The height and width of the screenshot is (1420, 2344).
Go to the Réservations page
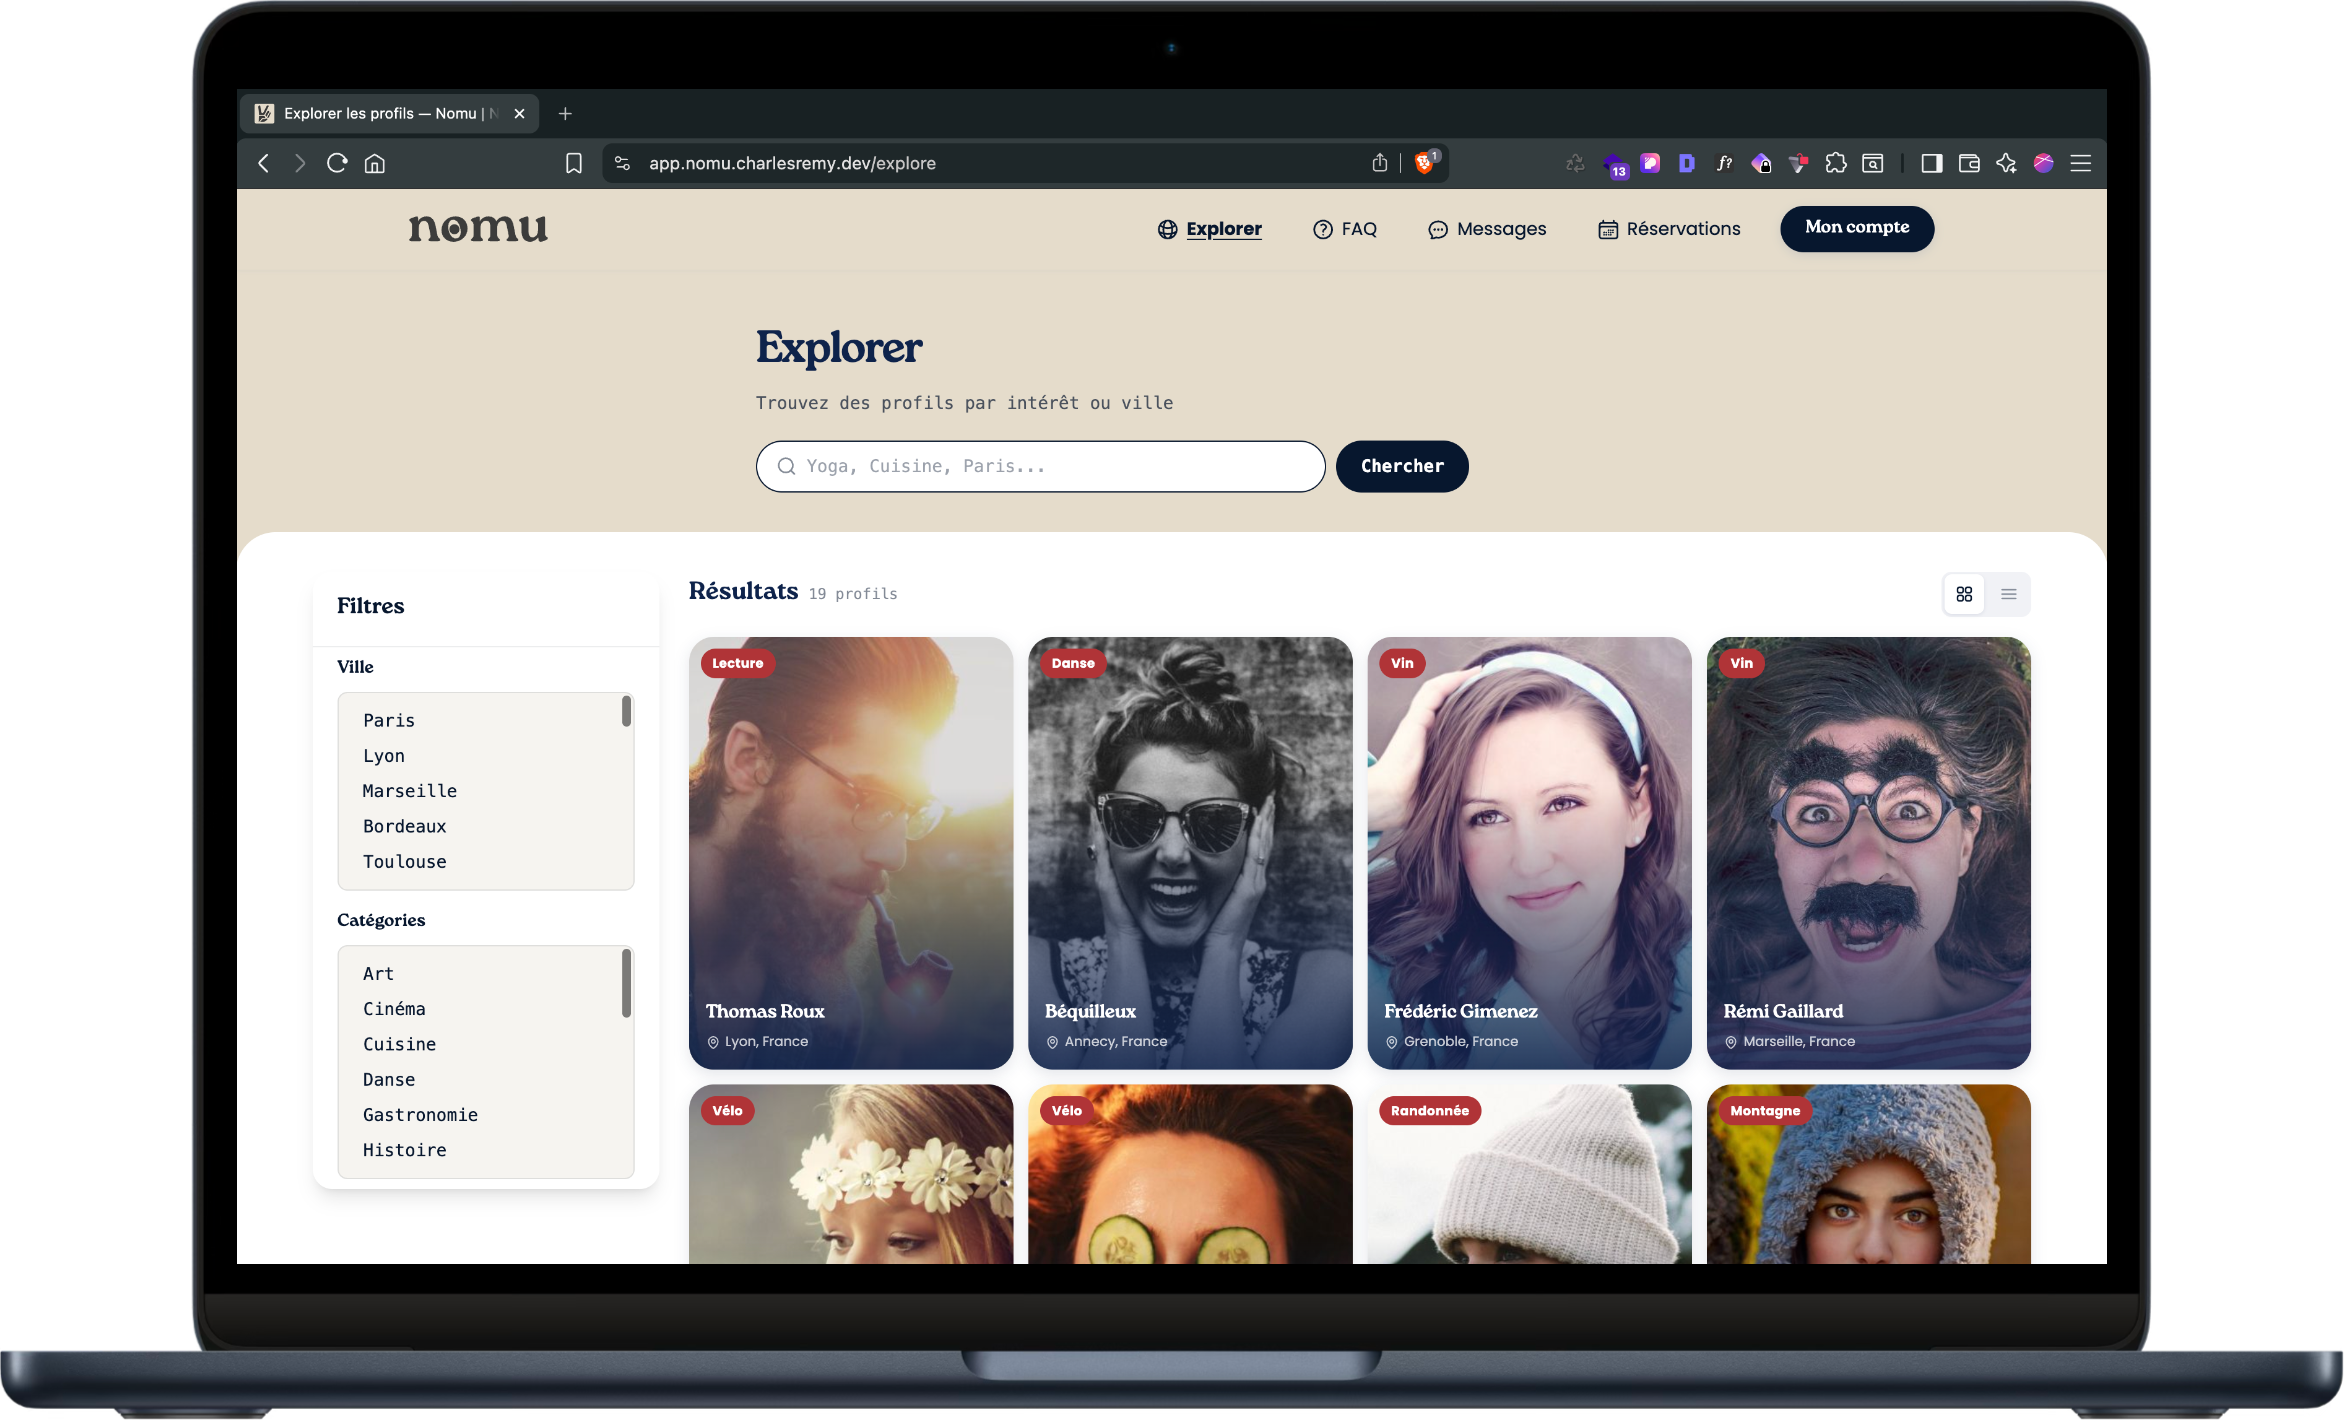click(x=1669, y=229)
